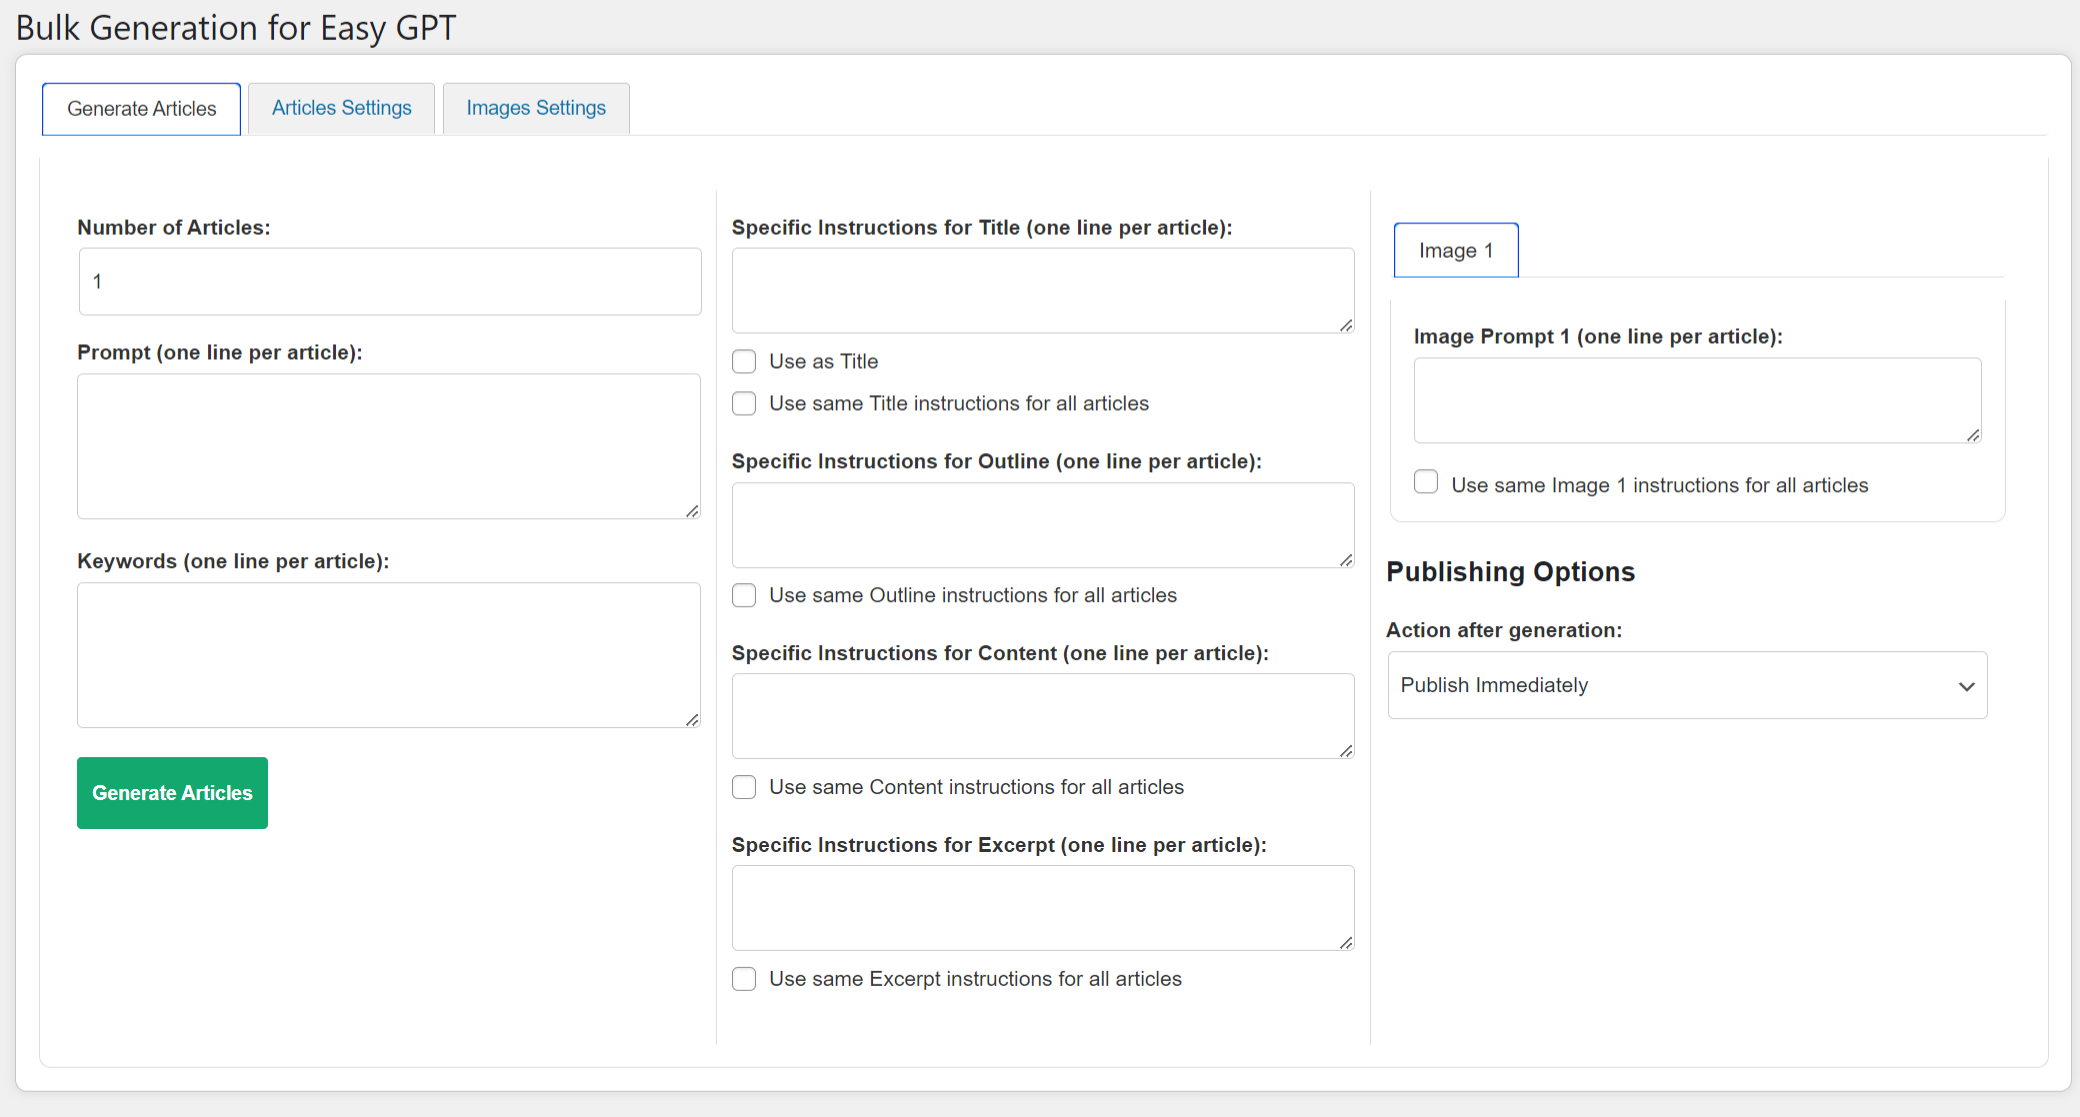This screenshot has height=1117, width=2080.
Task: Click the Keywords text area resize handle
Action: (692, 720)
